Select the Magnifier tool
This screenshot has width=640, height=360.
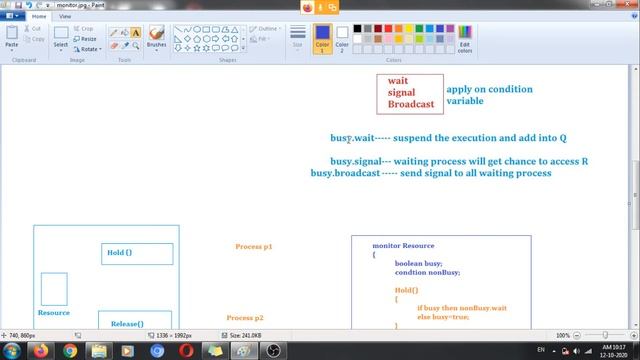136,46
